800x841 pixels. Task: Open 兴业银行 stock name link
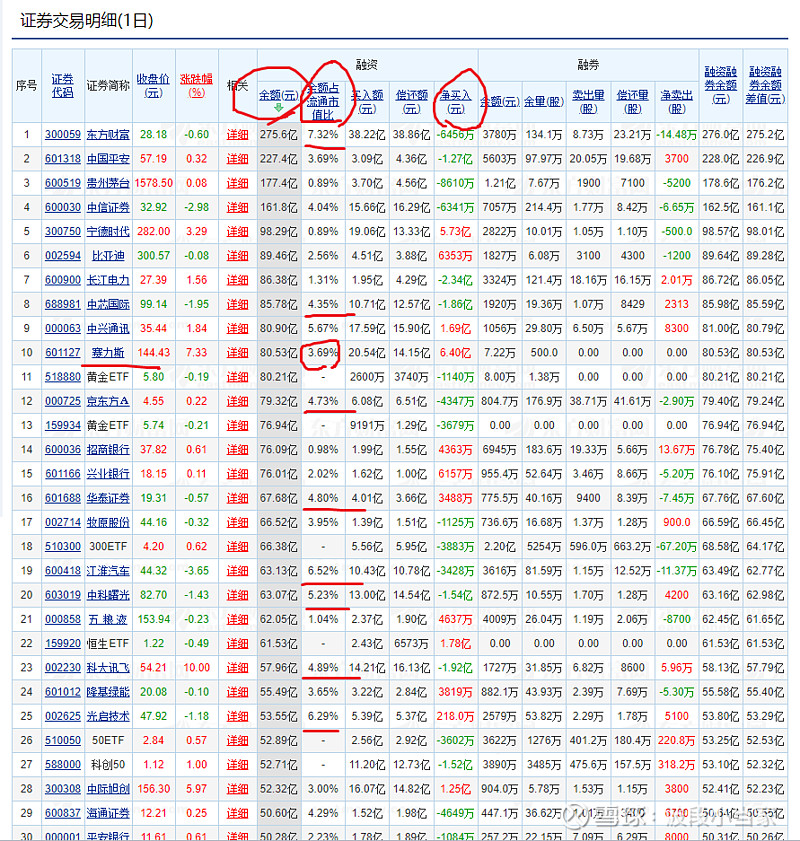coord(108,474)
